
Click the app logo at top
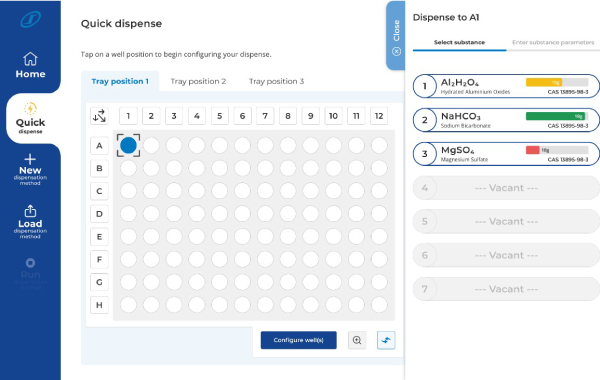(30, 19)
